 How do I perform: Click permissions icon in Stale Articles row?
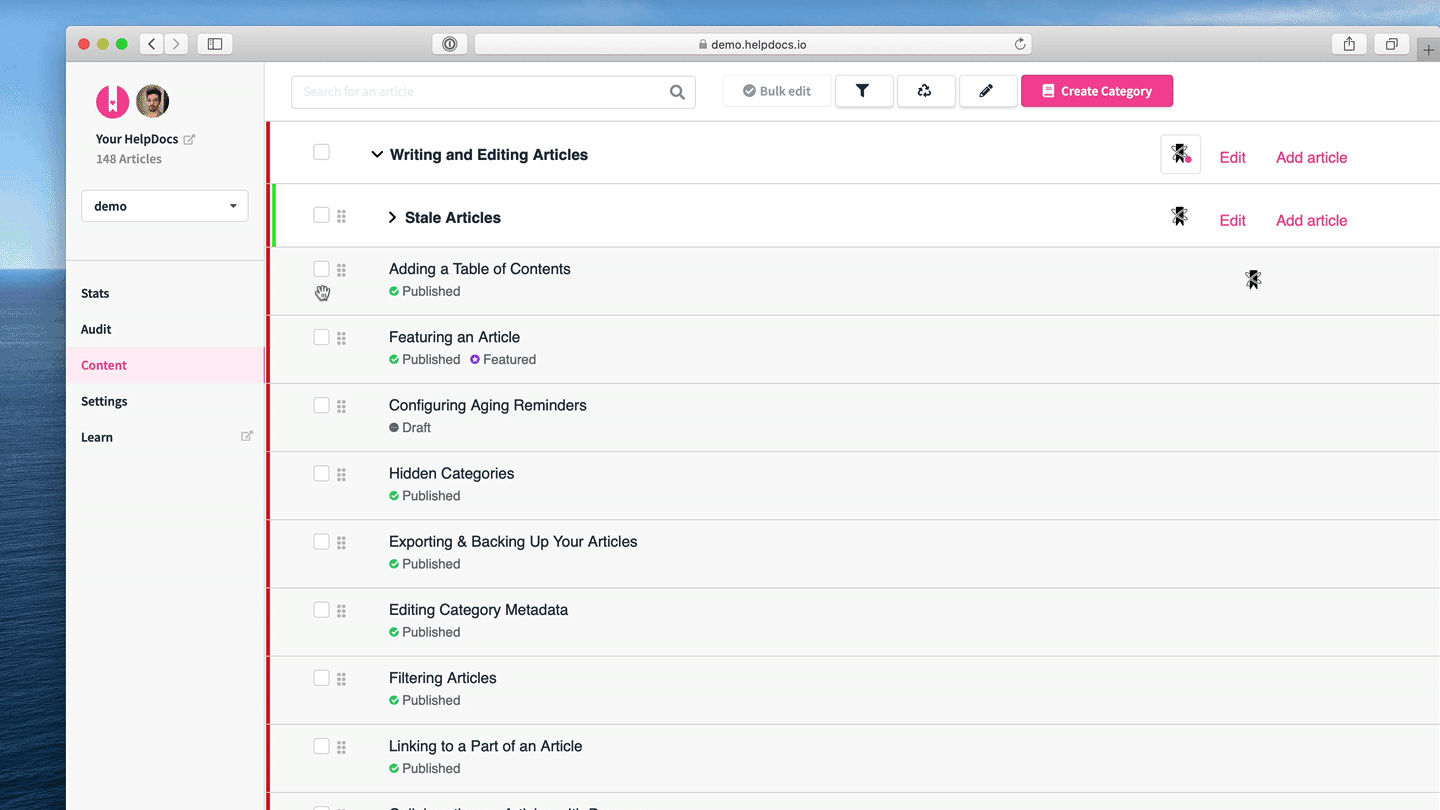click(1180, 216)
